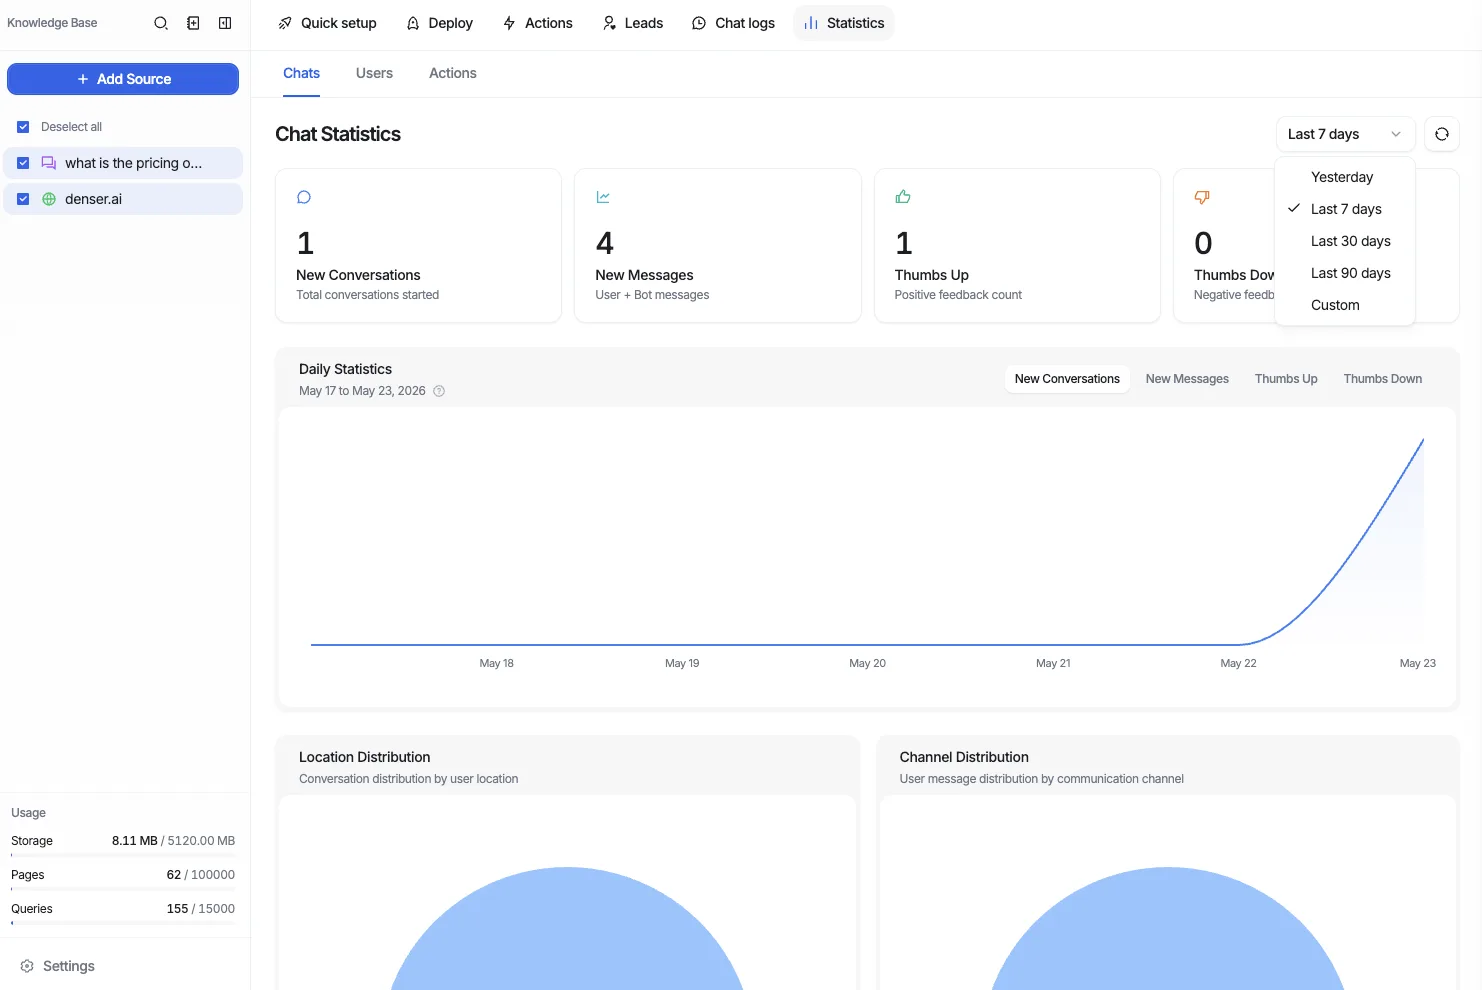This screenshot has width=1482, height=990.
Task: Click the 'Knowledge Base' title
Action: pos(52,23)
